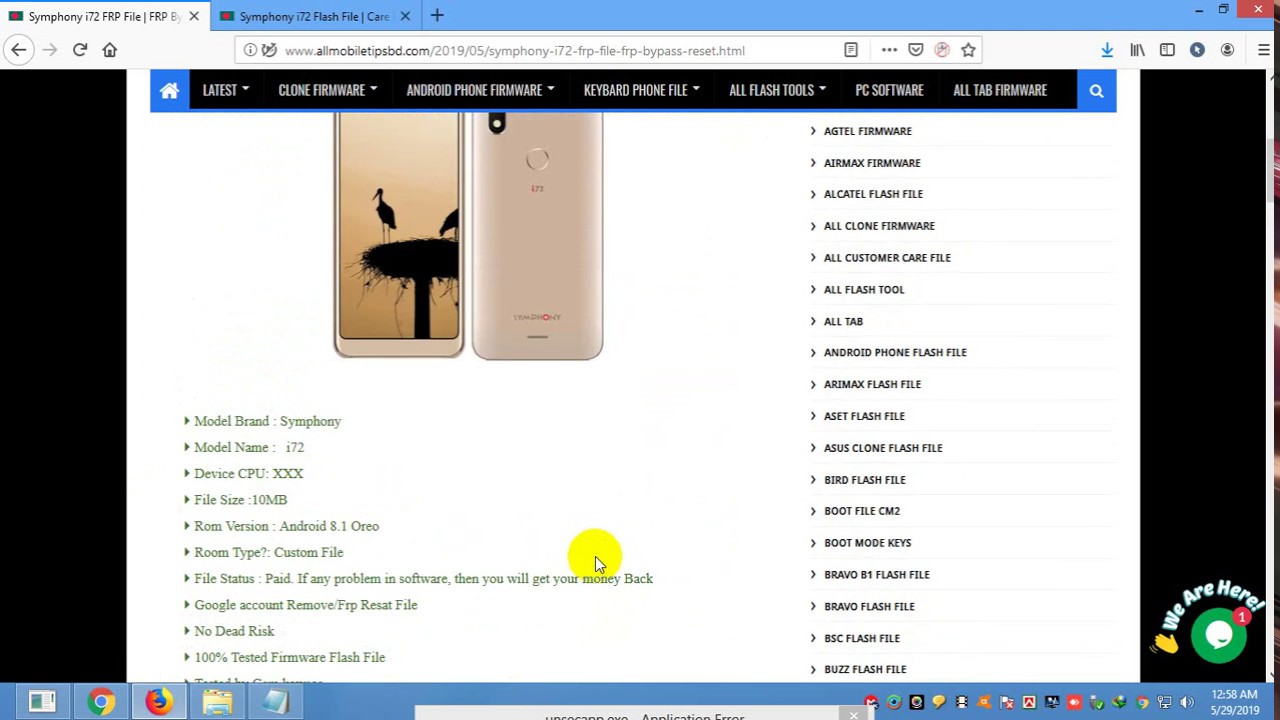Toggle reader view in the address bar
The width and height of the screenshot is (1280, 720).
tap(851, 50)
